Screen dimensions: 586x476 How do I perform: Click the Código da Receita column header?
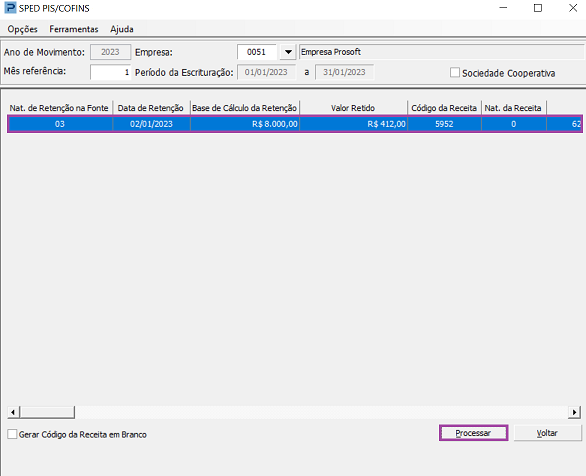click(444, 108)
